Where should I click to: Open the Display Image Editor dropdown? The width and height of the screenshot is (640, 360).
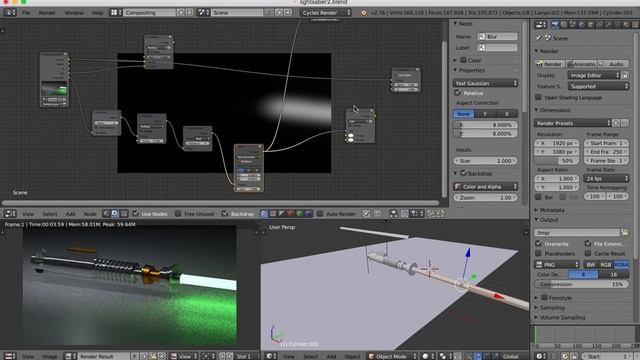594,76
